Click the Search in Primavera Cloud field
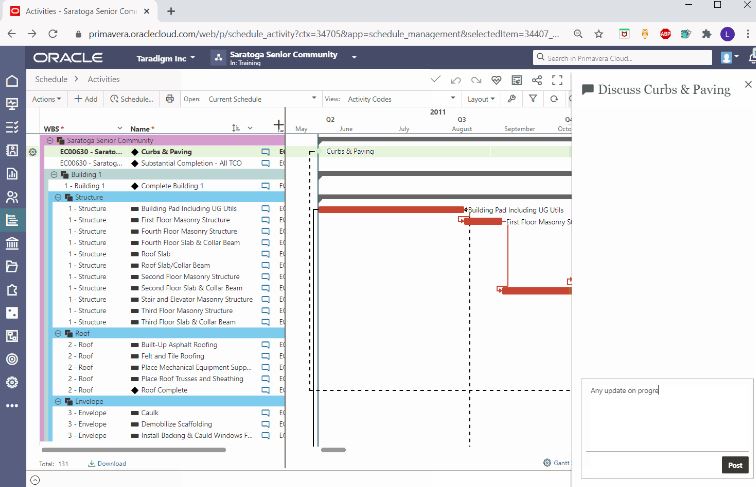 pos(622,58)
